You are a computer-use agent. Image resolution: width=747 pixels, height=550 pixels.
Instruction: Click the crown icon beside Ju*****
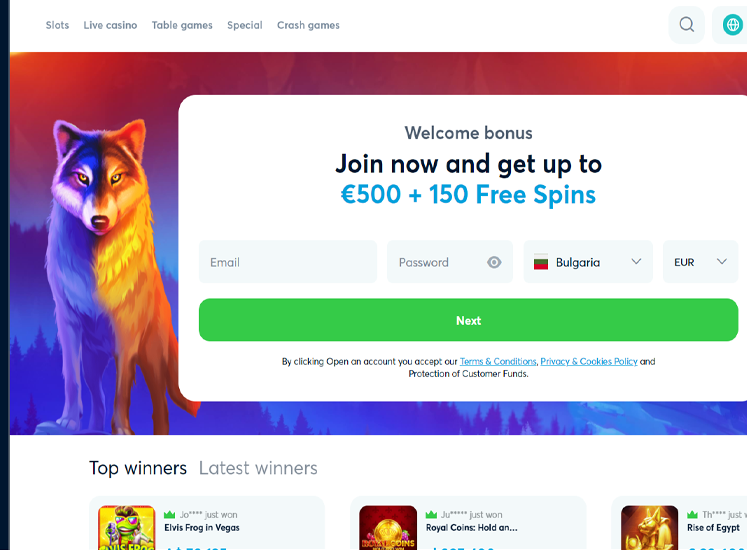[x=431, y=515]
